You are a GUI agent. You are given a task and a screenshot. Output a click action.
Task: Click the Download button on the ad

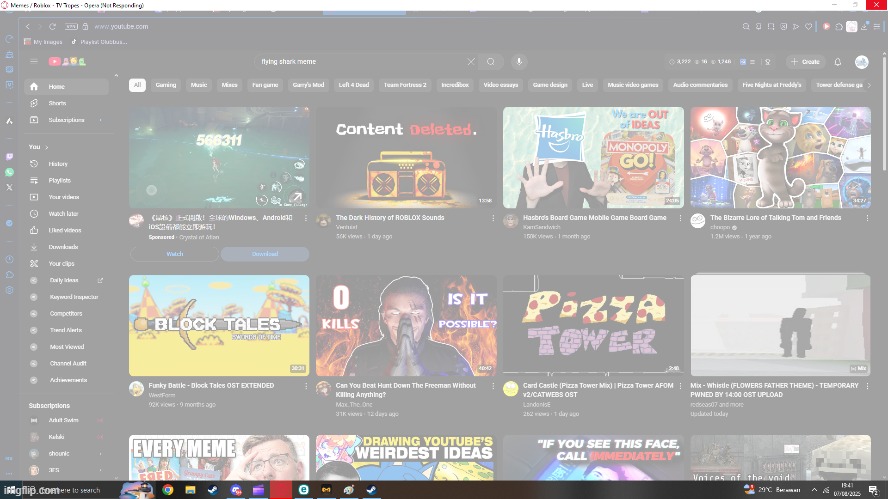pos(264,254)
